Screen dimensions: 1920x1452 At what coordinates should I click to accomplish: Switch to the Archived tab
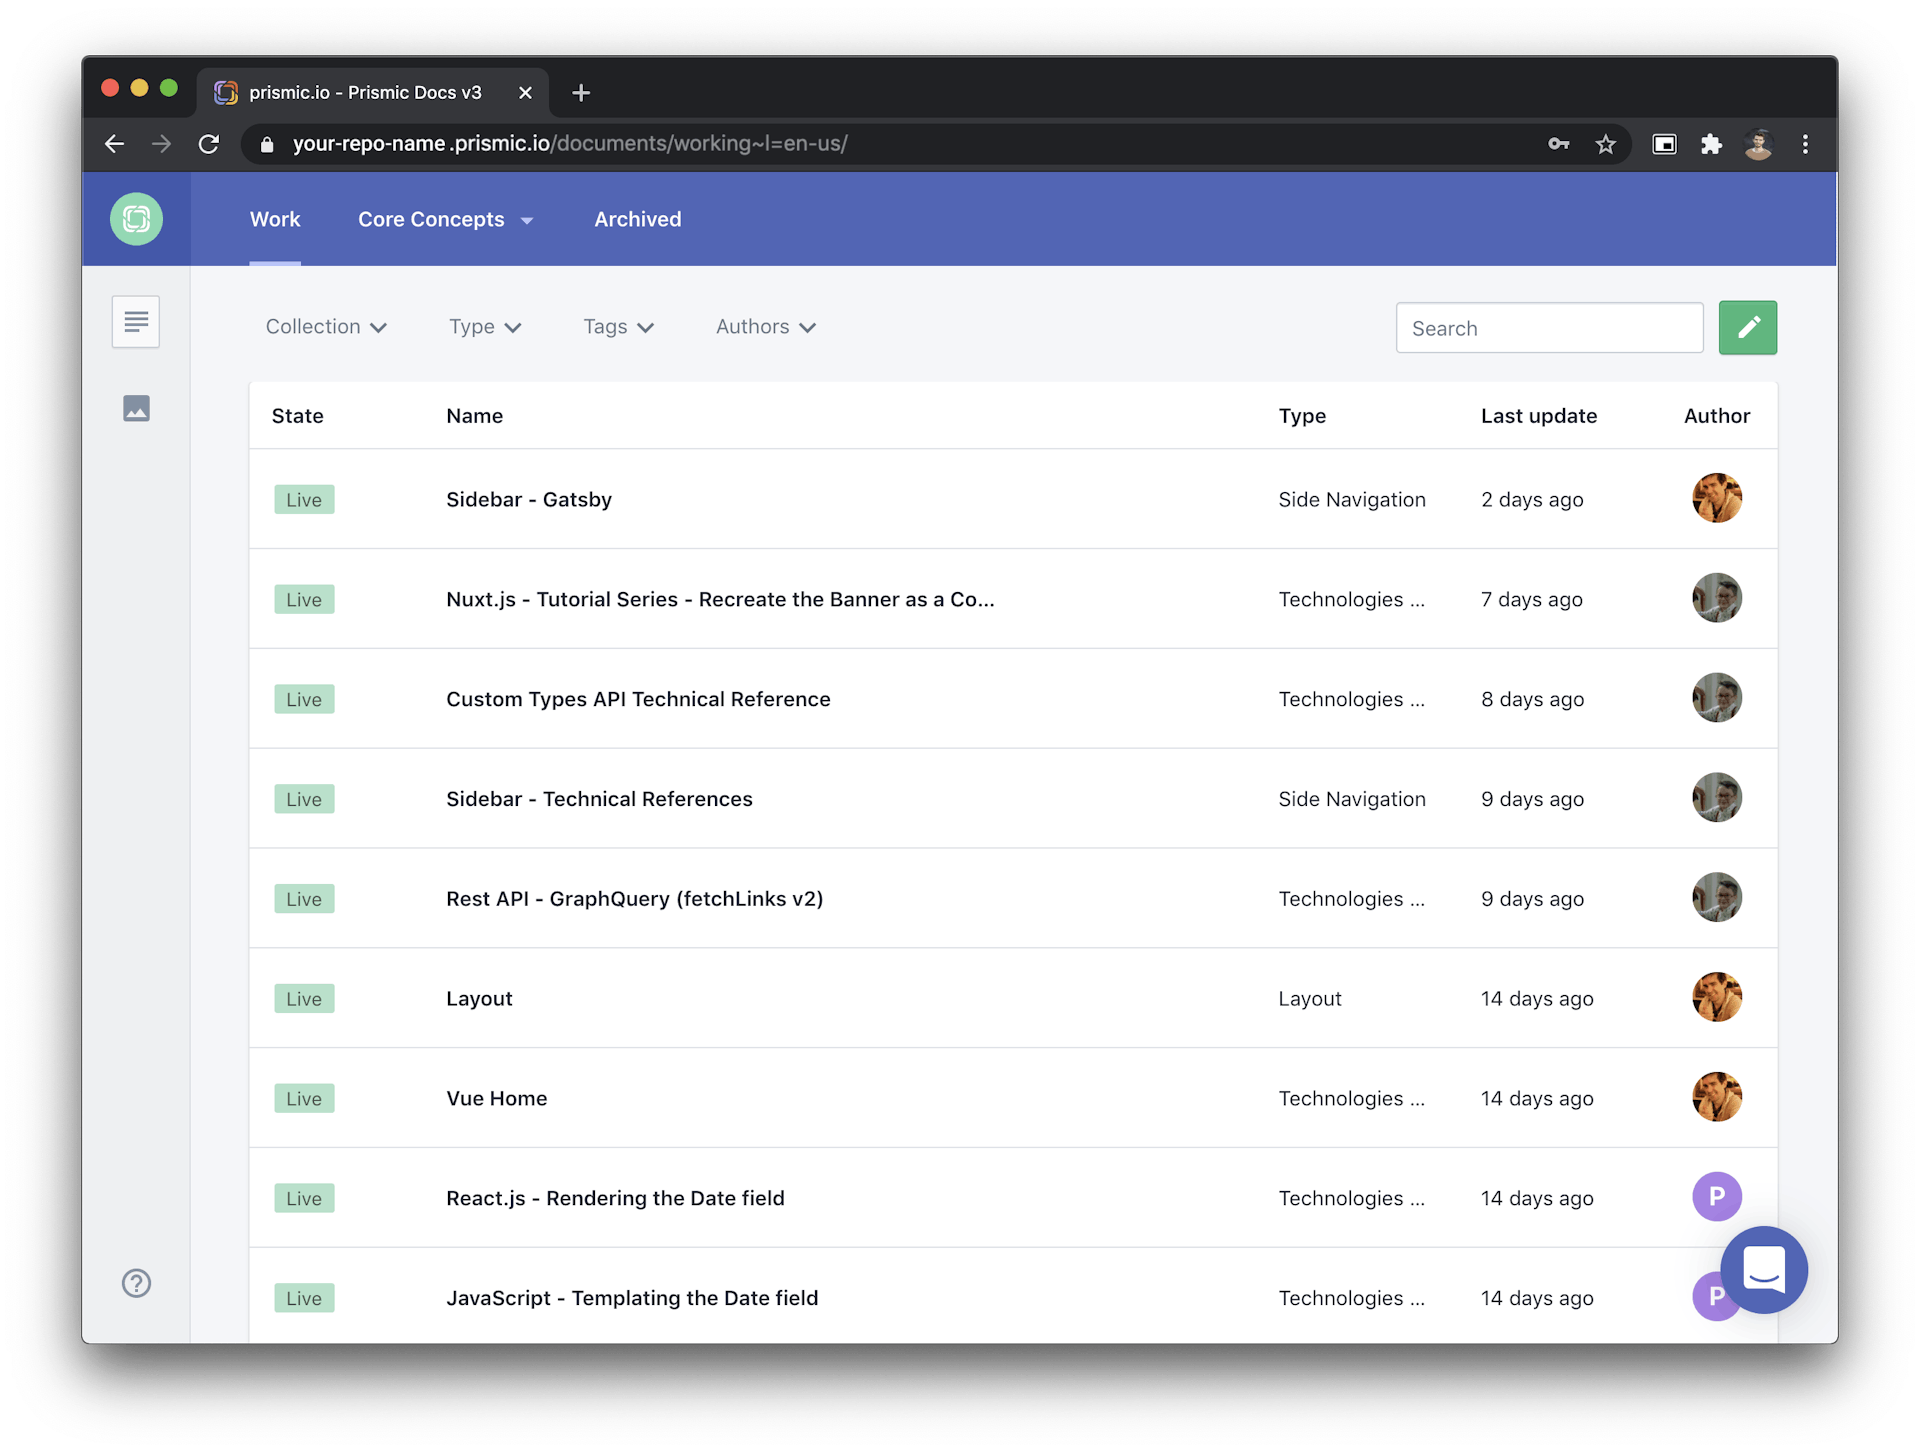[639, 218]
